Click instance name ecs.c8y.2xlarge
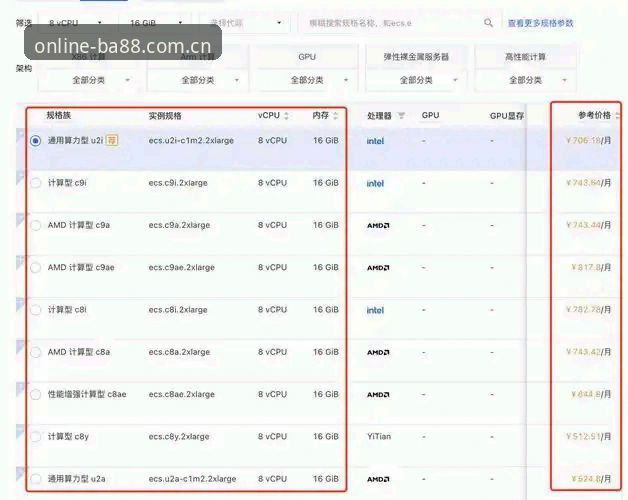This screenshot has height=500, width=628. pyautogui.click(x=179, y=437)
